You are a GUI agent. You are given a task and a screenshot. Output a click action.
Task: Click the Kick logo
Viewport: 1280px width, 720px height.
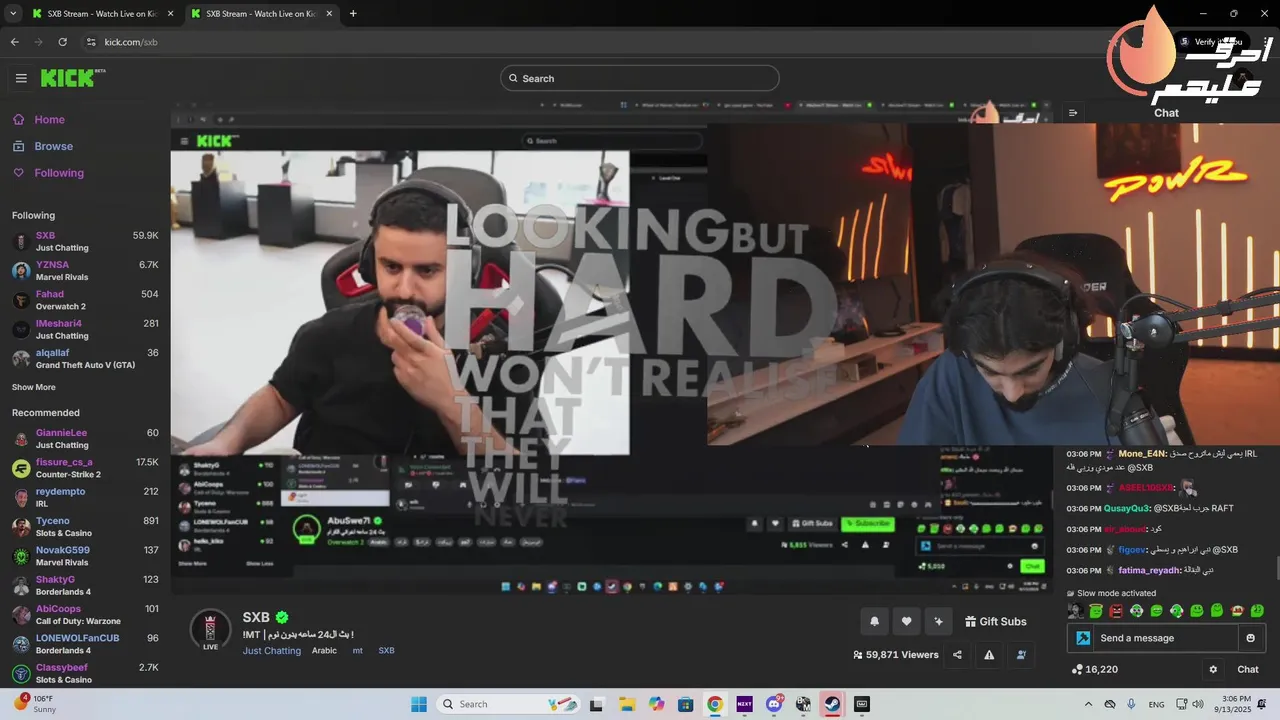click(73, 78)
